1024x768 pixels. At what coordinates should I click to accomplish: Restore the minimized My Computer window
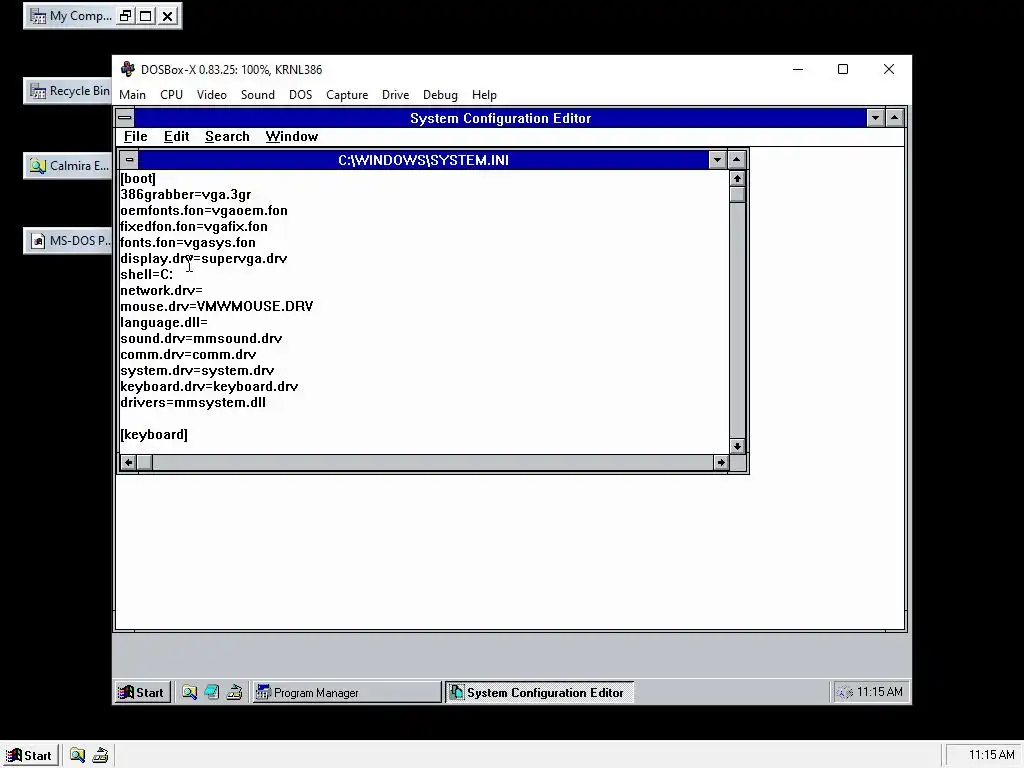[x=125, y=16]
